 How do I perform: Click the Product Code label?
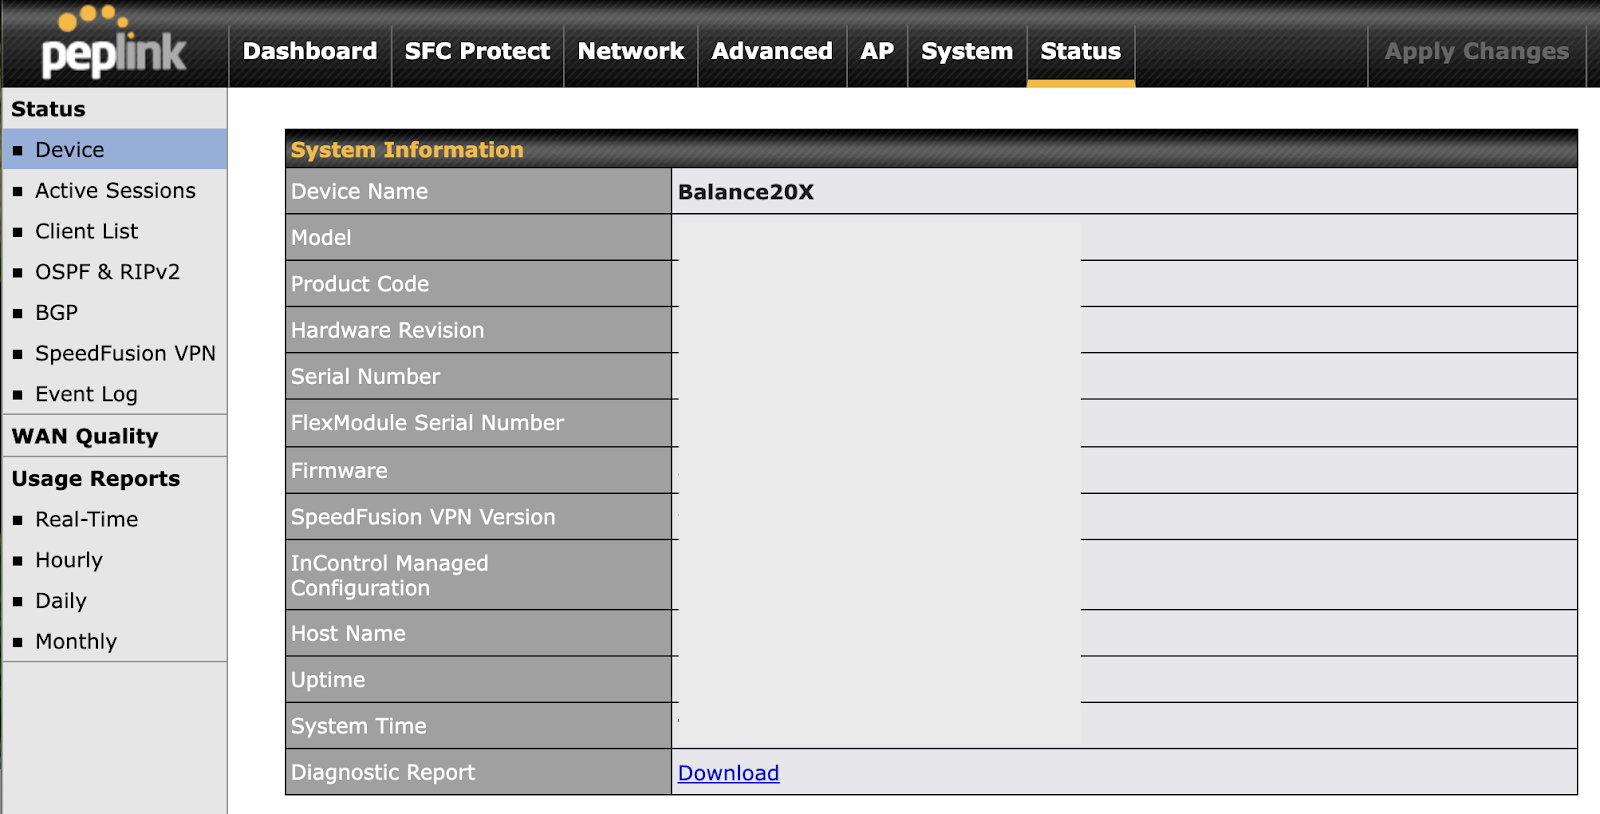click(x=360, y=284)
